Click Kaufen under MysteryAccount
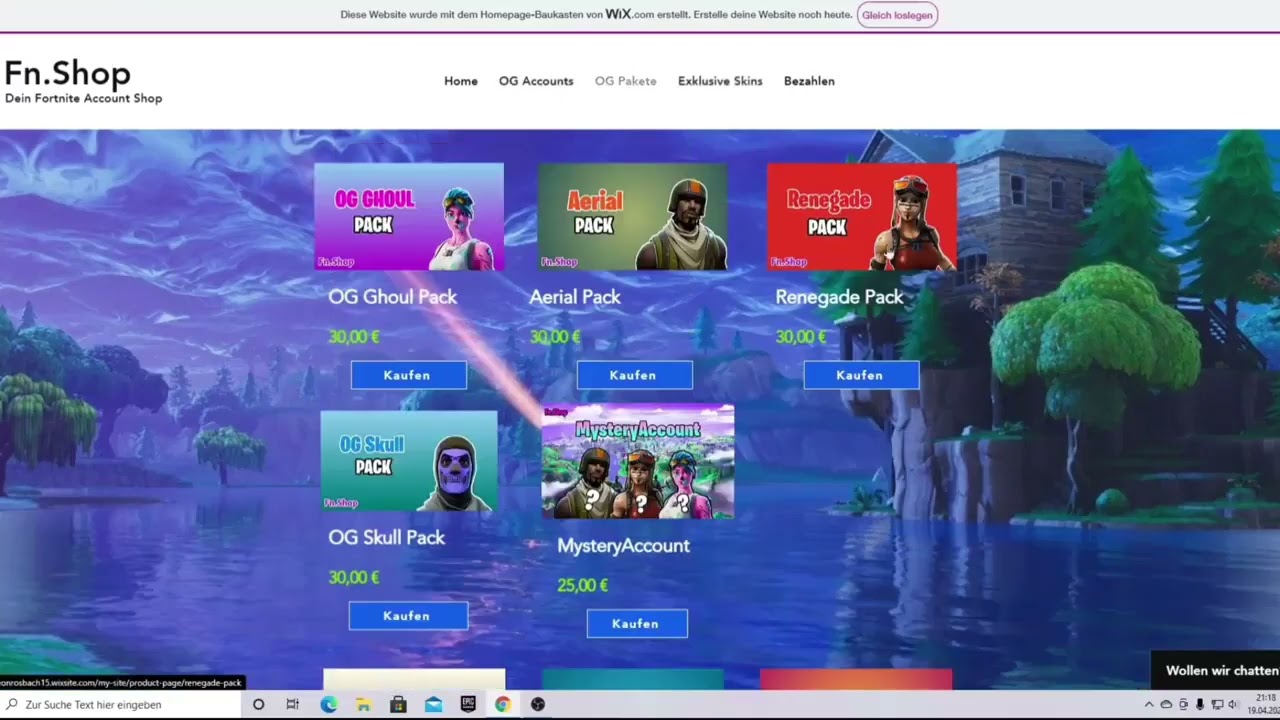The height and width of the screenshot is (720, 1280). coord(637,623)
